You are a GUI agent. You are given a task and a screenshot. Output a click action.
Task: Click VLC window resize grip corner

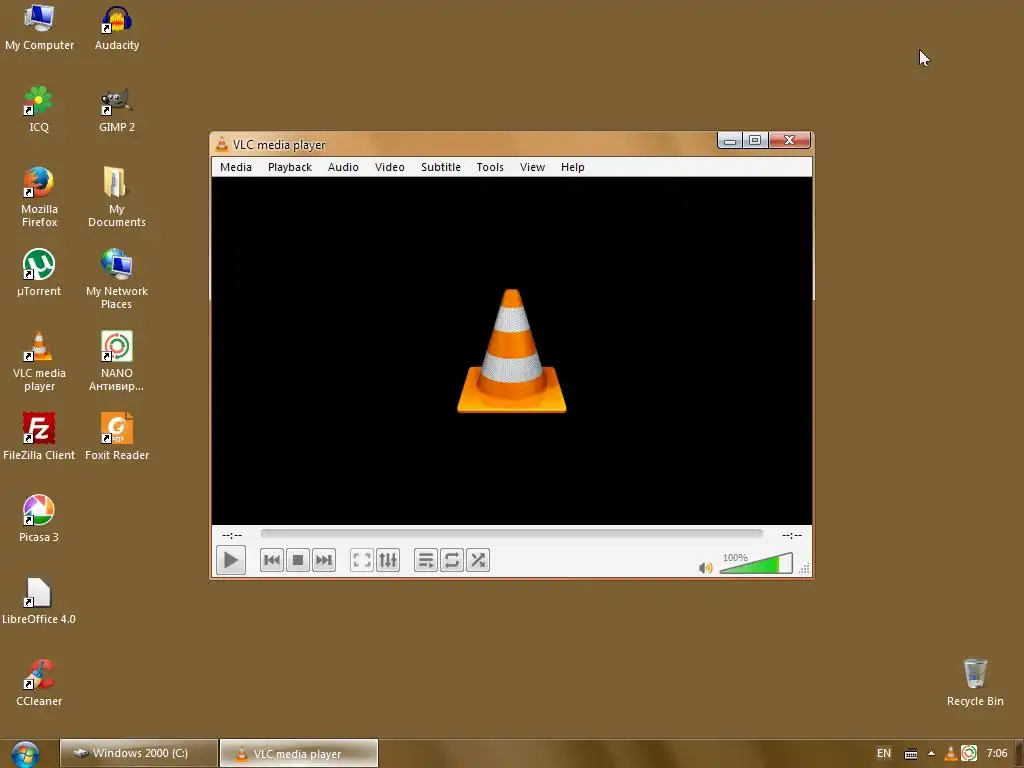(805, 569)
